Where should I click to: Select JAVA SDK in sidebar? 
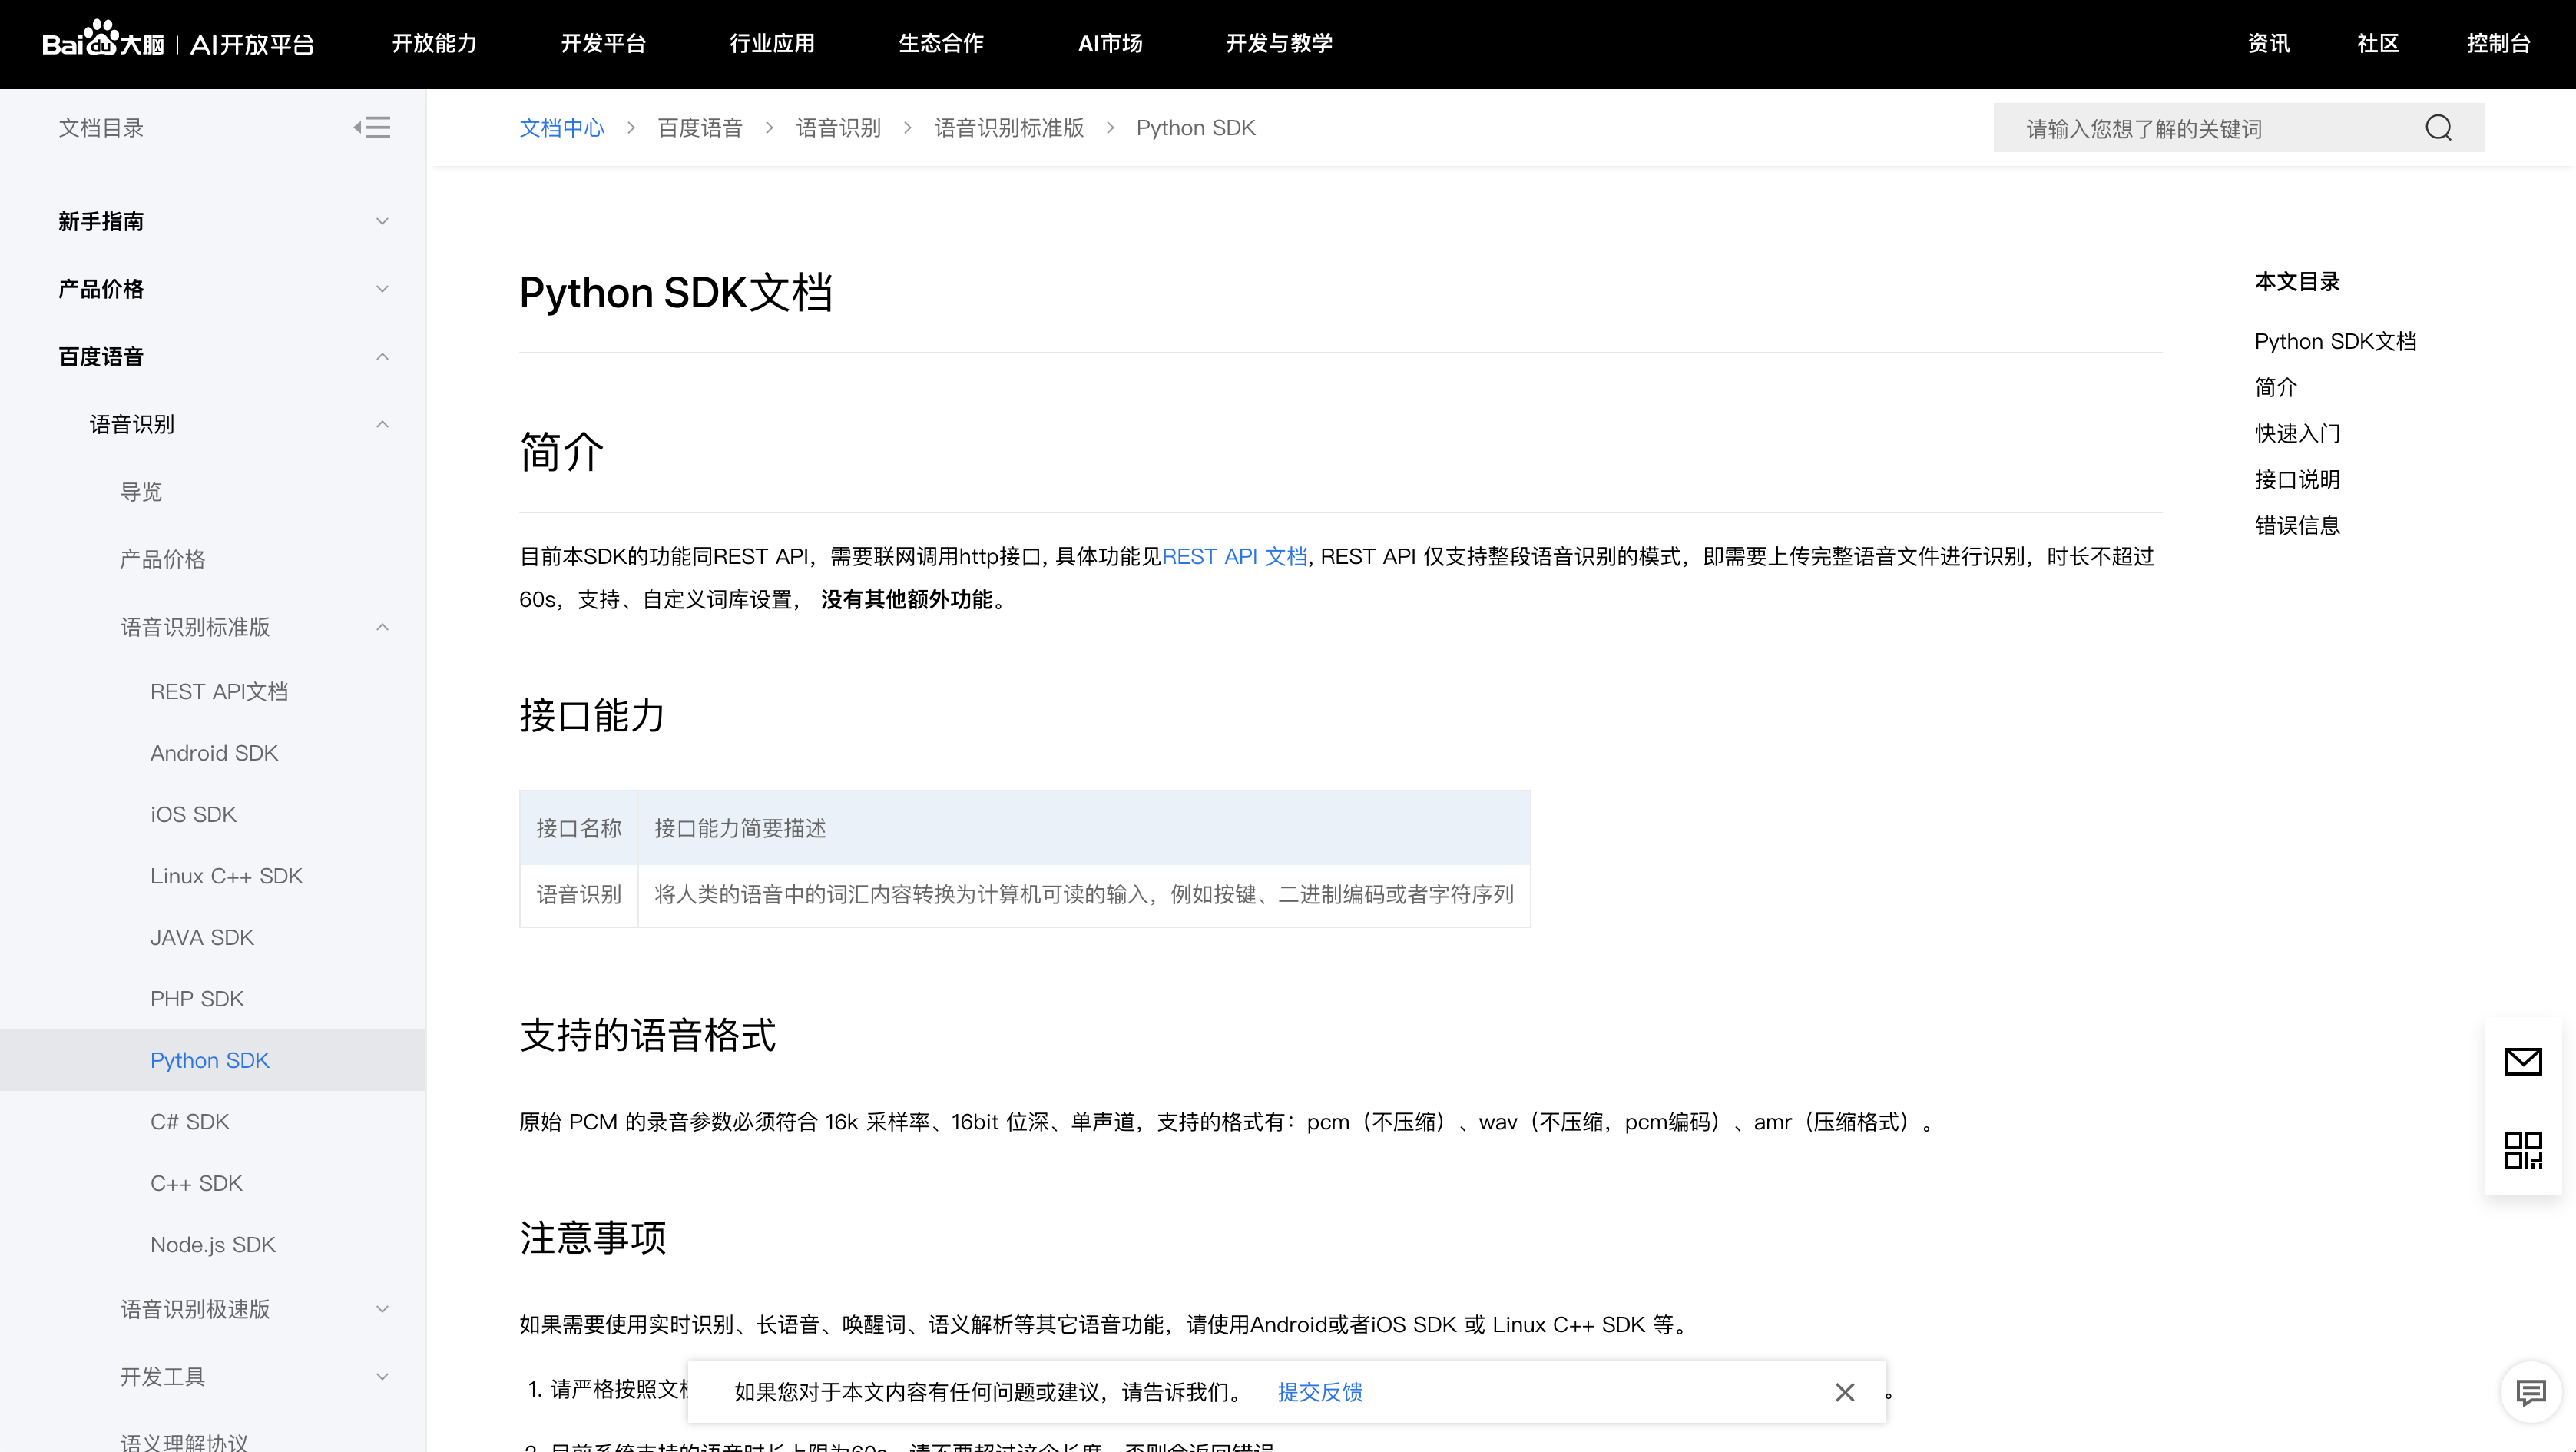202,937
